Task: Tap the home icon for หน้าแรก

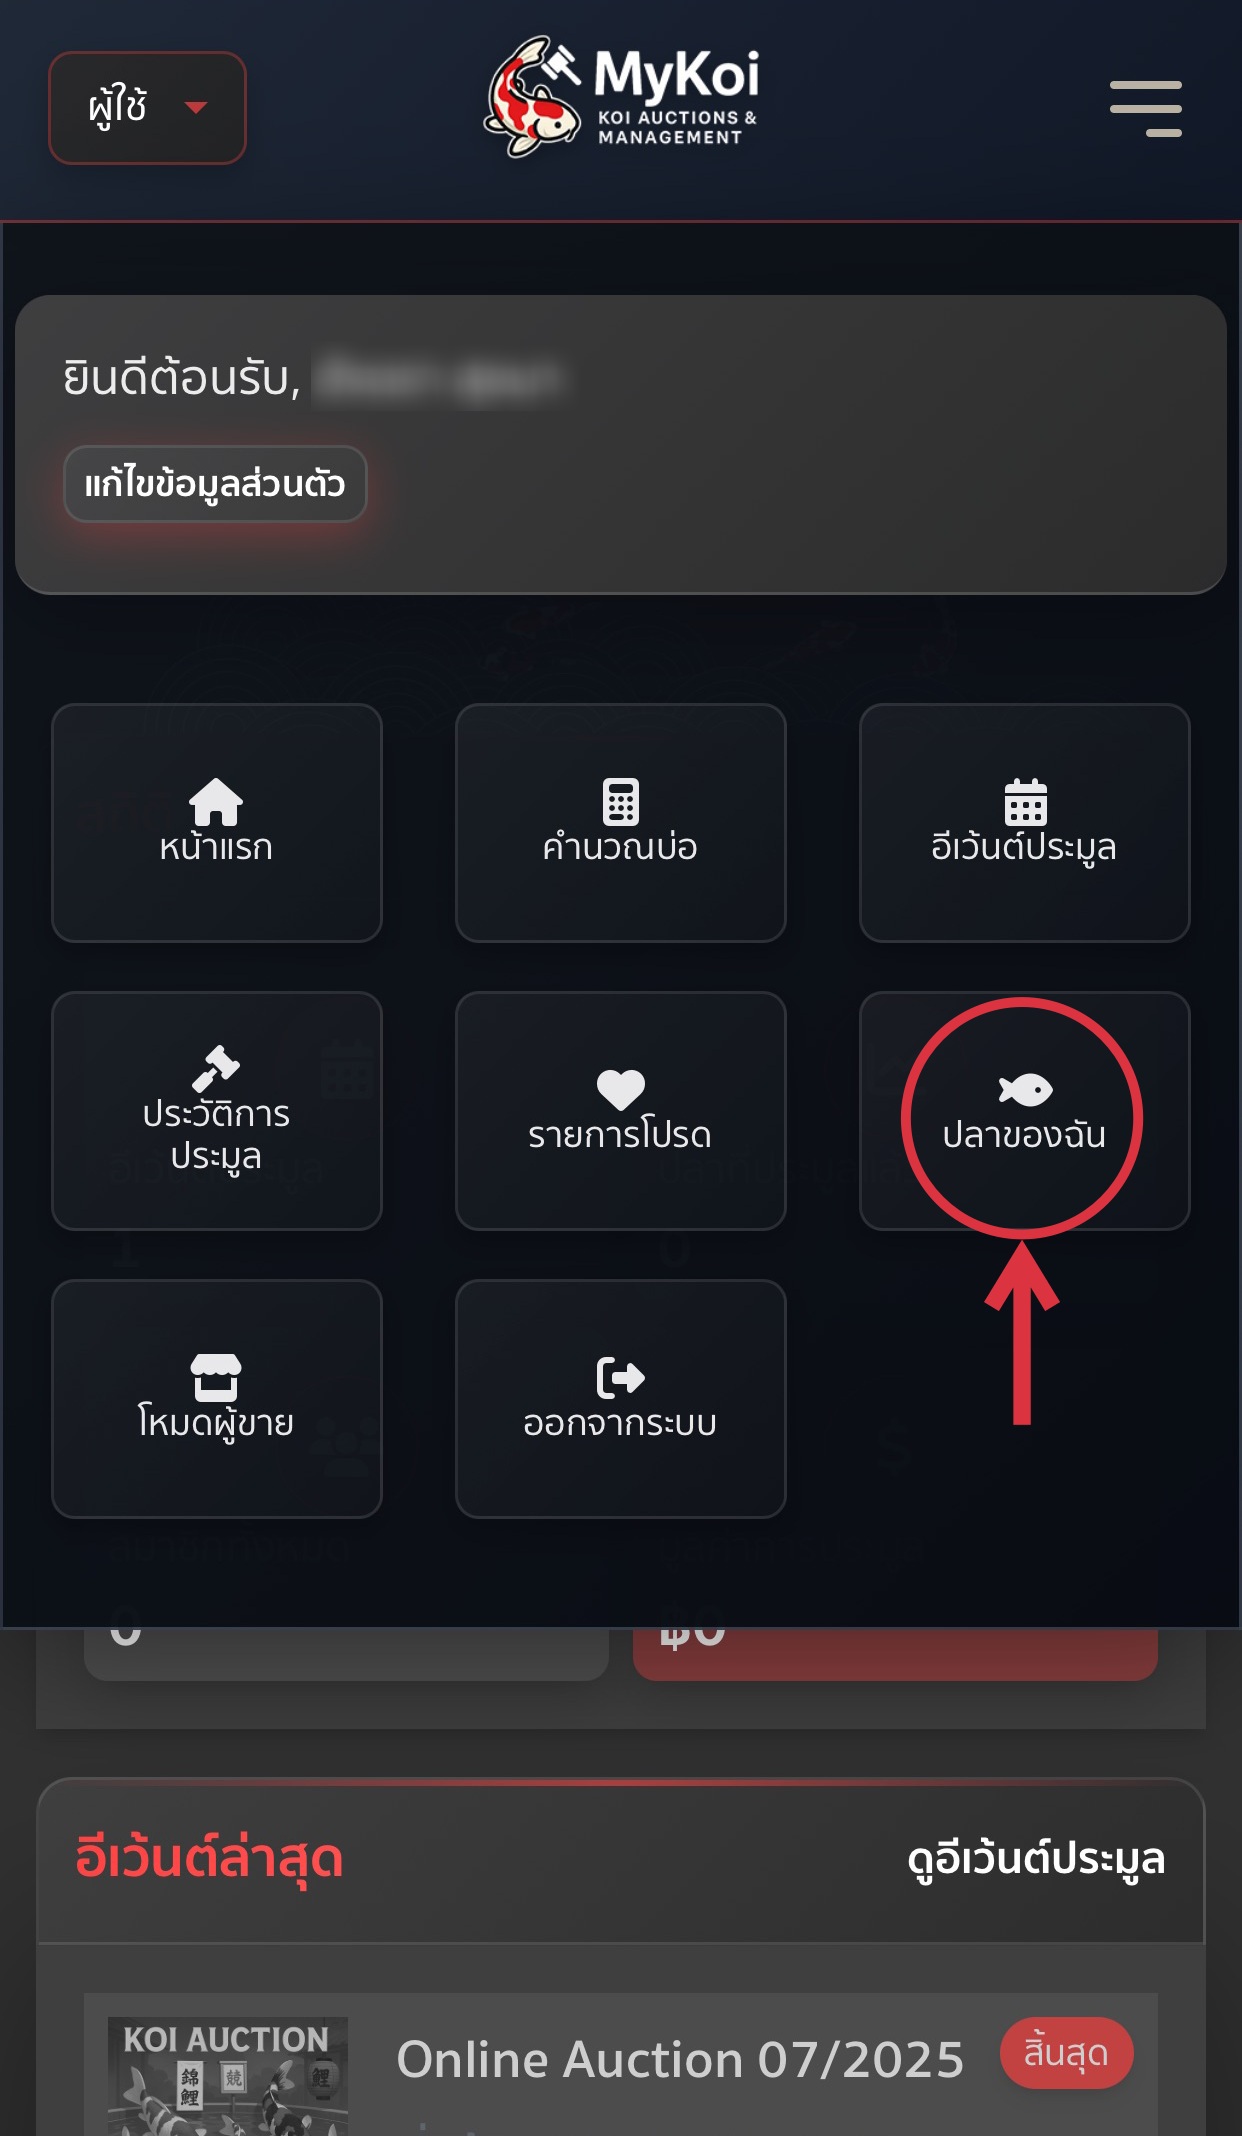Action: pyautogui.click(x=216, y=801)
